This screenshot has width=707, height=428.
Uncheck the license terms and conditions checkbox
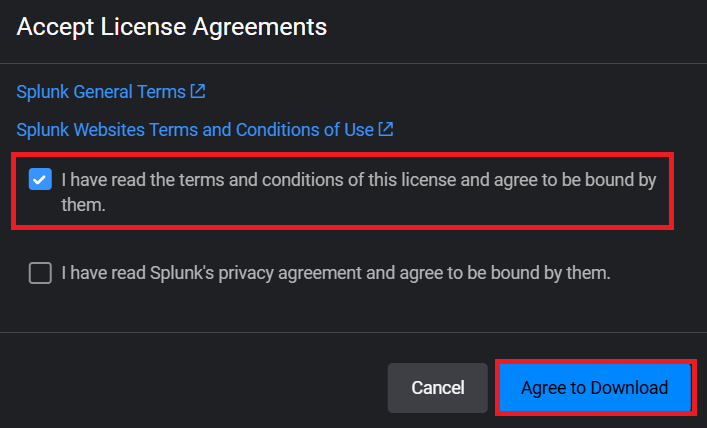point(40,181)
